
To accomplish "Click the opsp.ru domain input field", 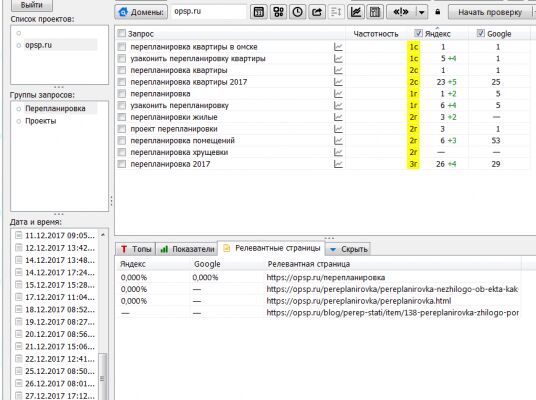I will 208,12.
